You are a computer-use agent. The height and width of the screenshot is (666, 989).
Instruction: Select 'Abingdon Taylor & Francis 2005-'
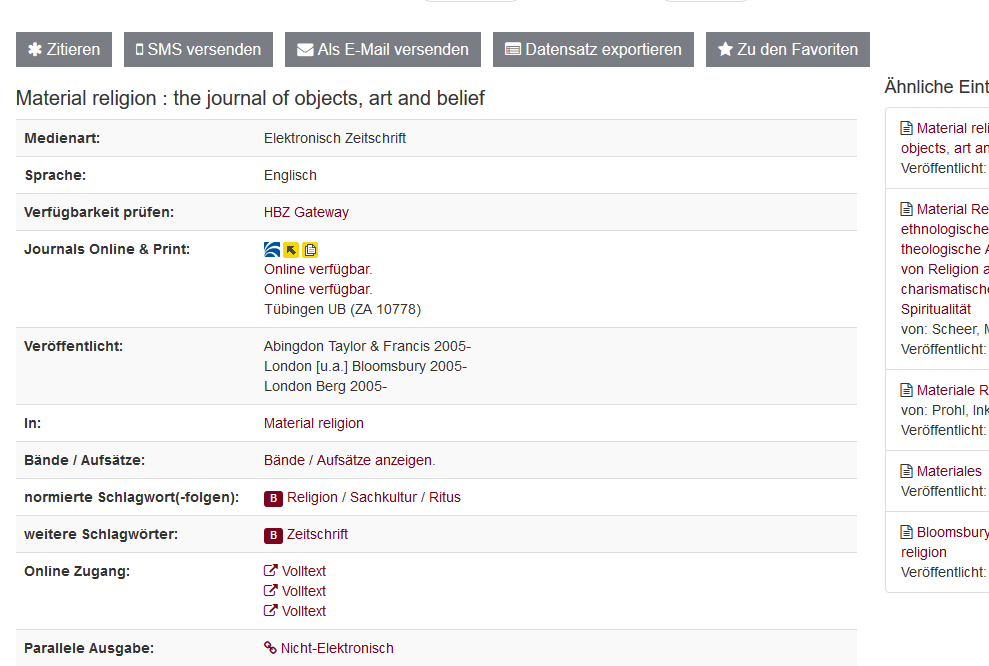[367, 347]
